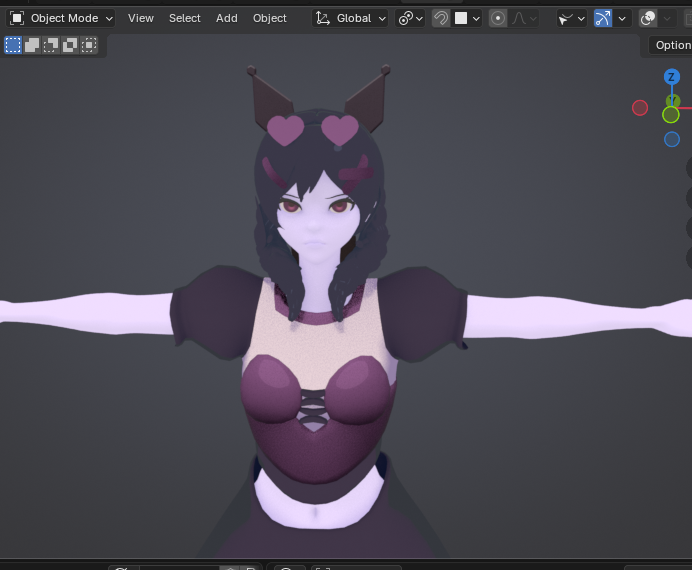Click the green hollow axis circle
Screen dimensions: 692x570
pos(671,115)
